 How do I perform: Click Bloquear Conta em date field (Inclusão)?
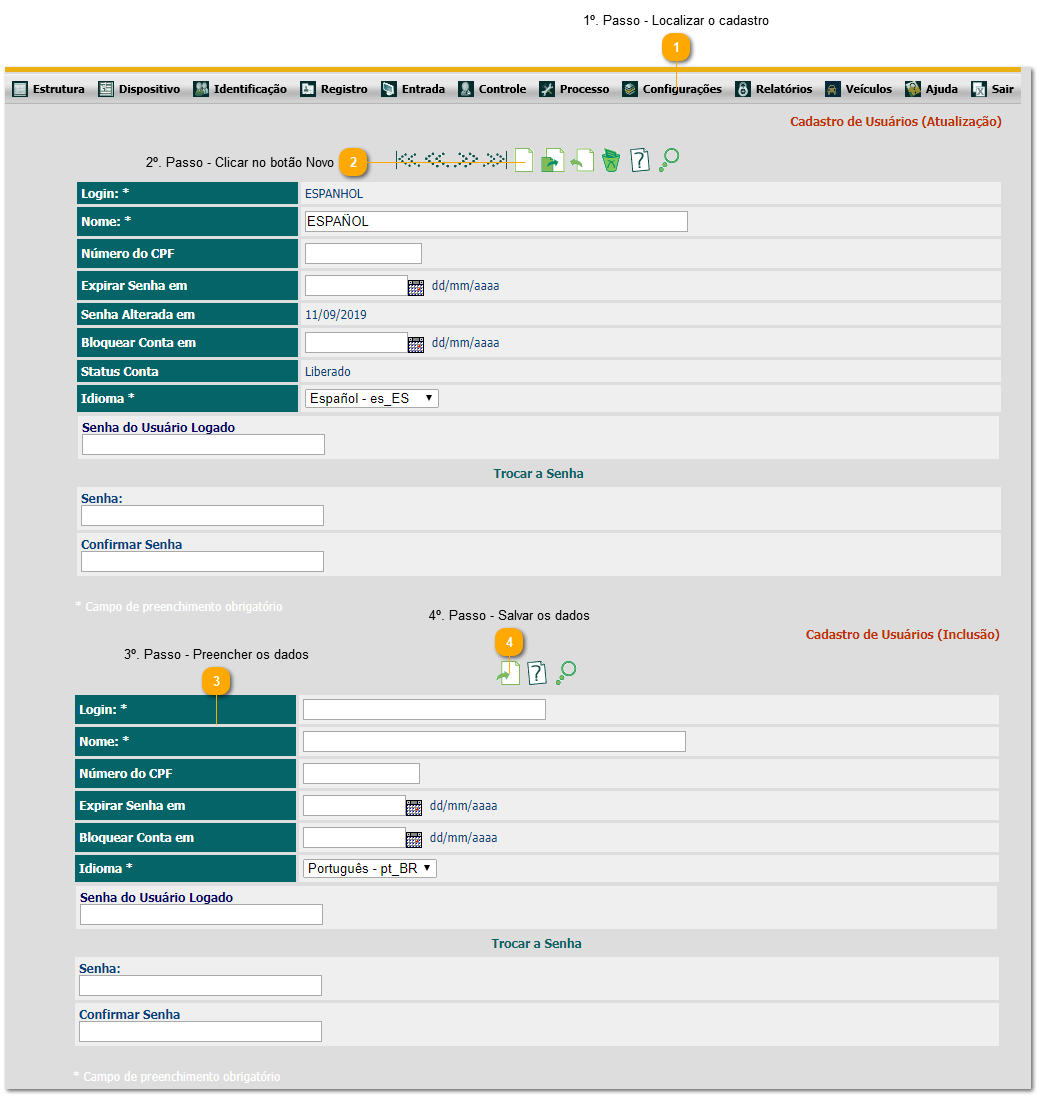pos(354,838)
